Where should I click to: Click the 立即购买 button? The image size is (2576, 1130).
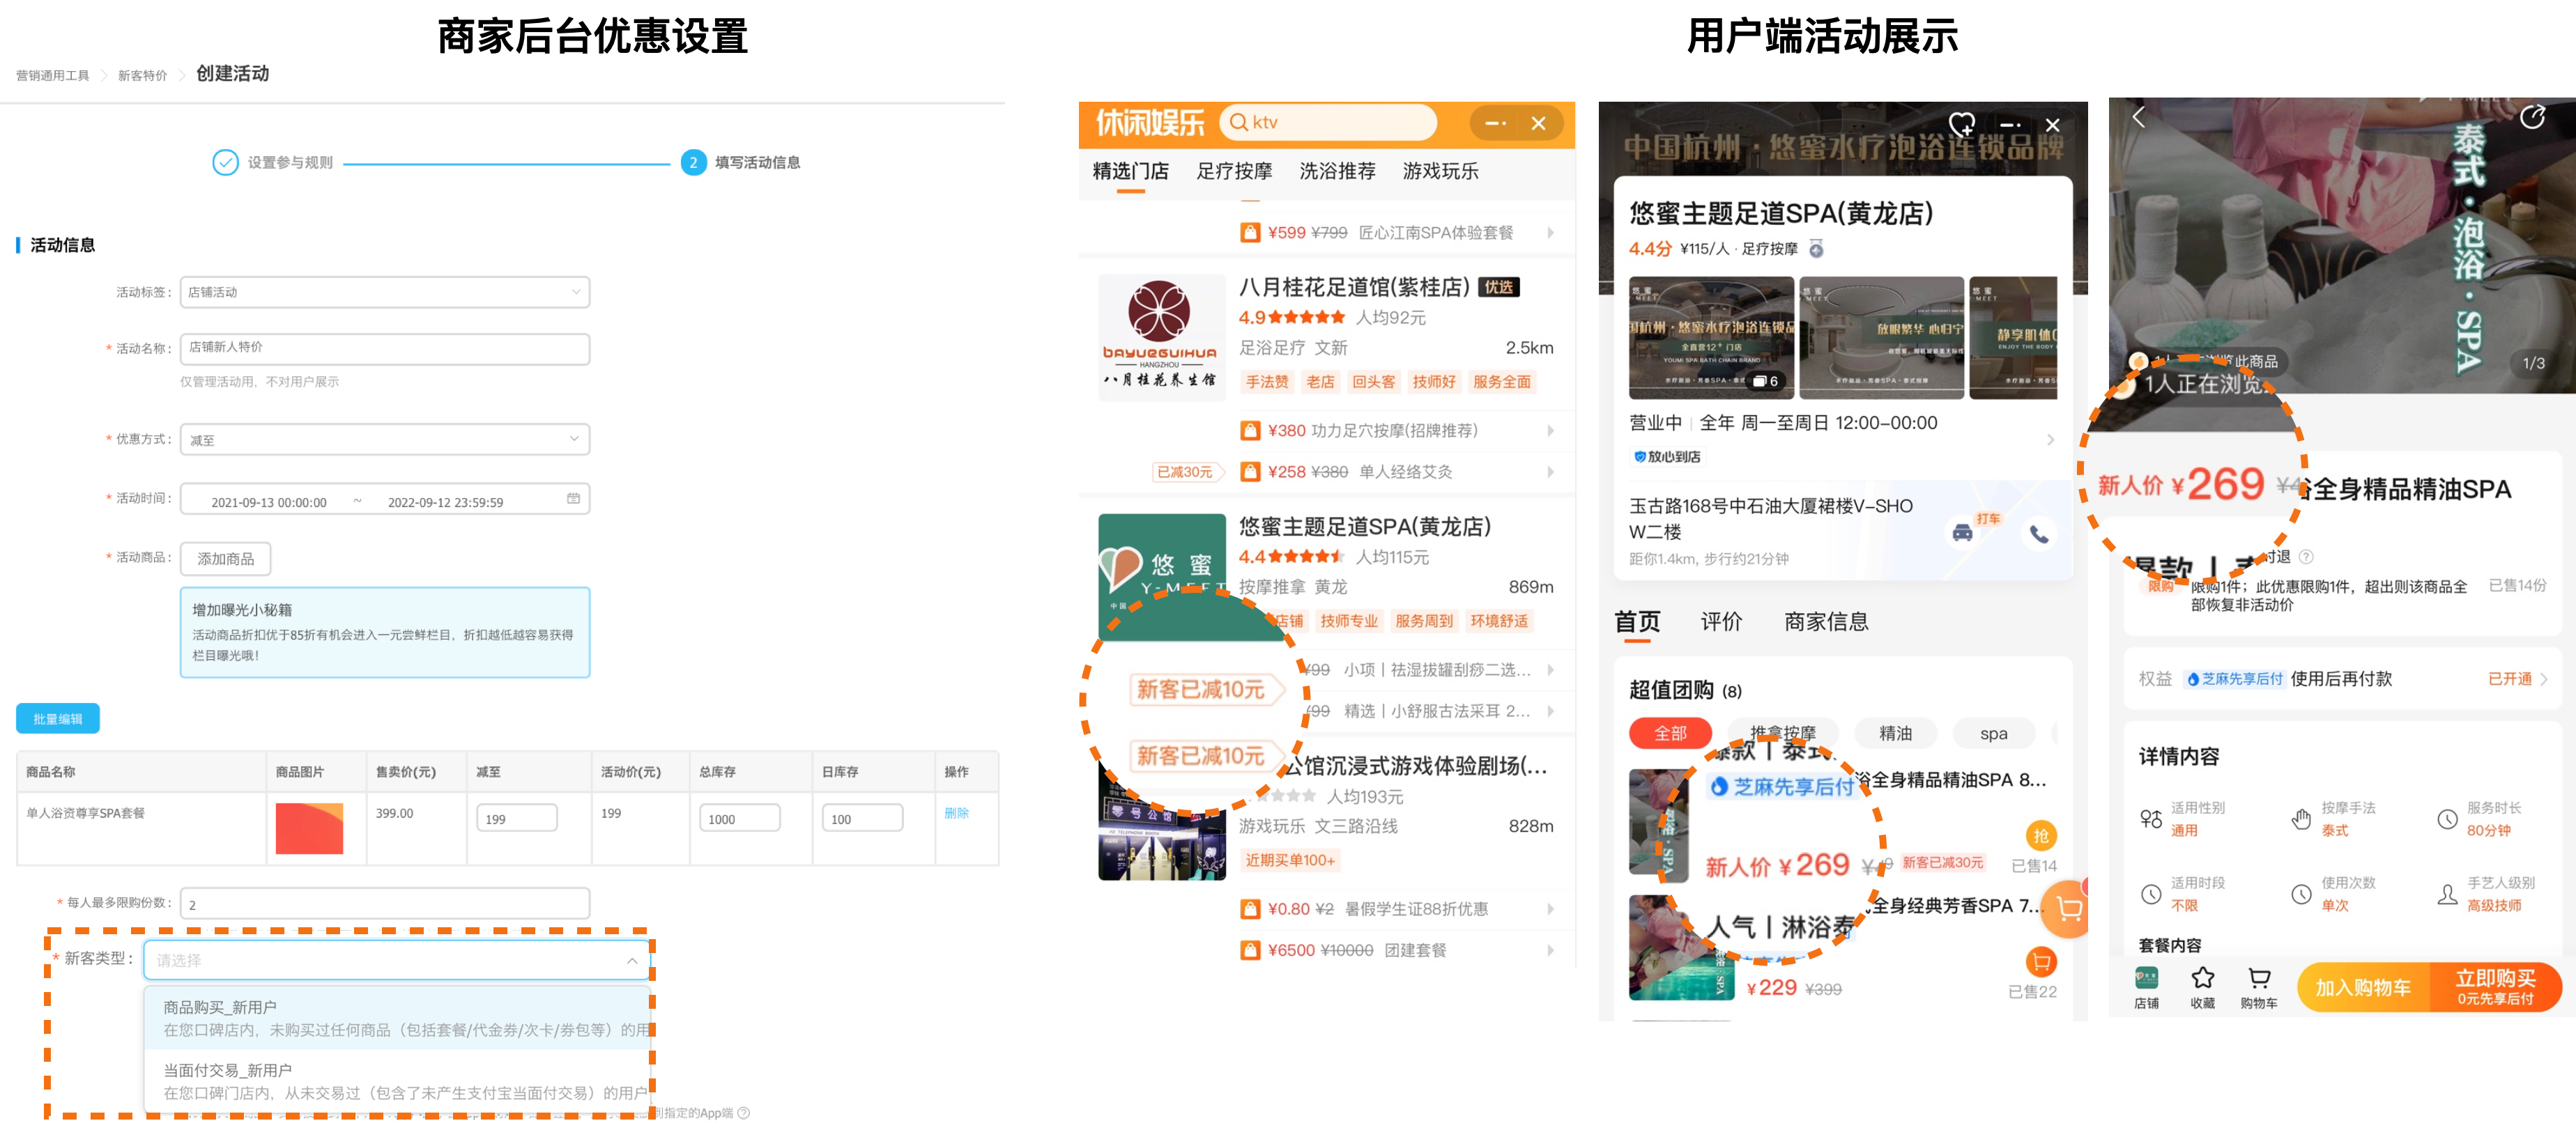2496,987
